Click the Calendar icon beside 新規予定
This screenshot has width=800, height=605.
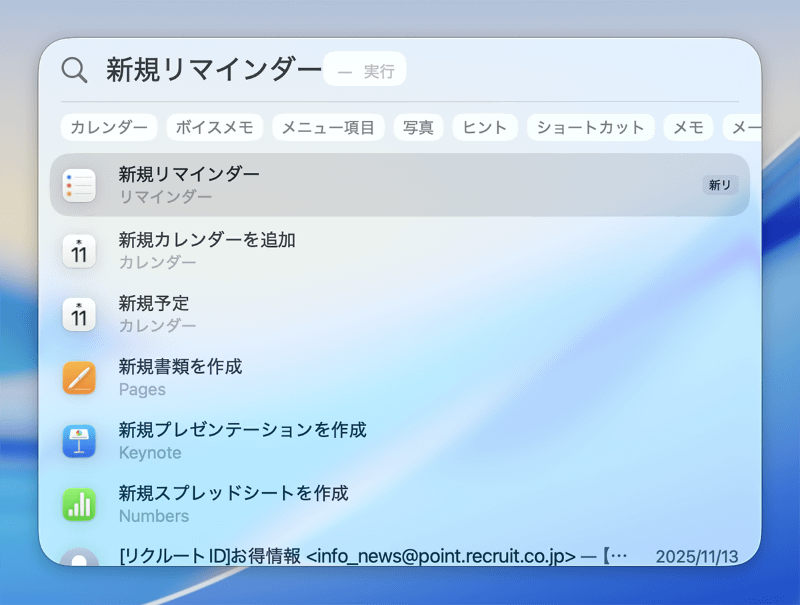[x=79, y=314]
